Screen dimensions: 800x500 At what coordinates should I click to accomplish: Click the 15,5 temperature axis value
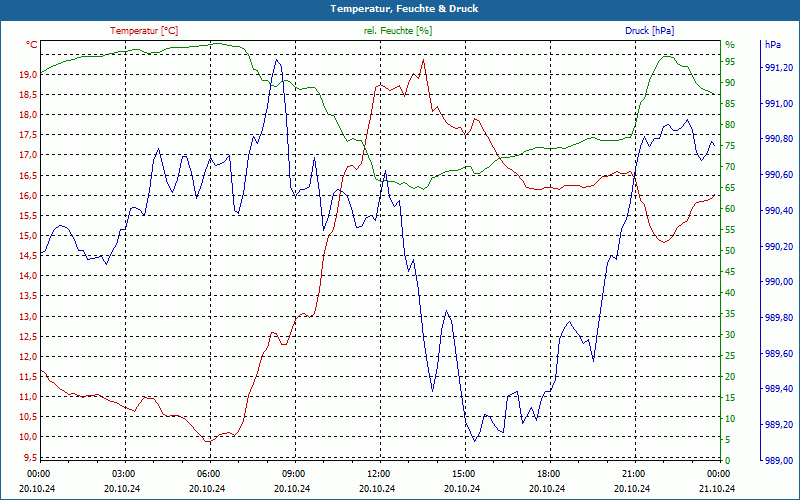(28, 215)
